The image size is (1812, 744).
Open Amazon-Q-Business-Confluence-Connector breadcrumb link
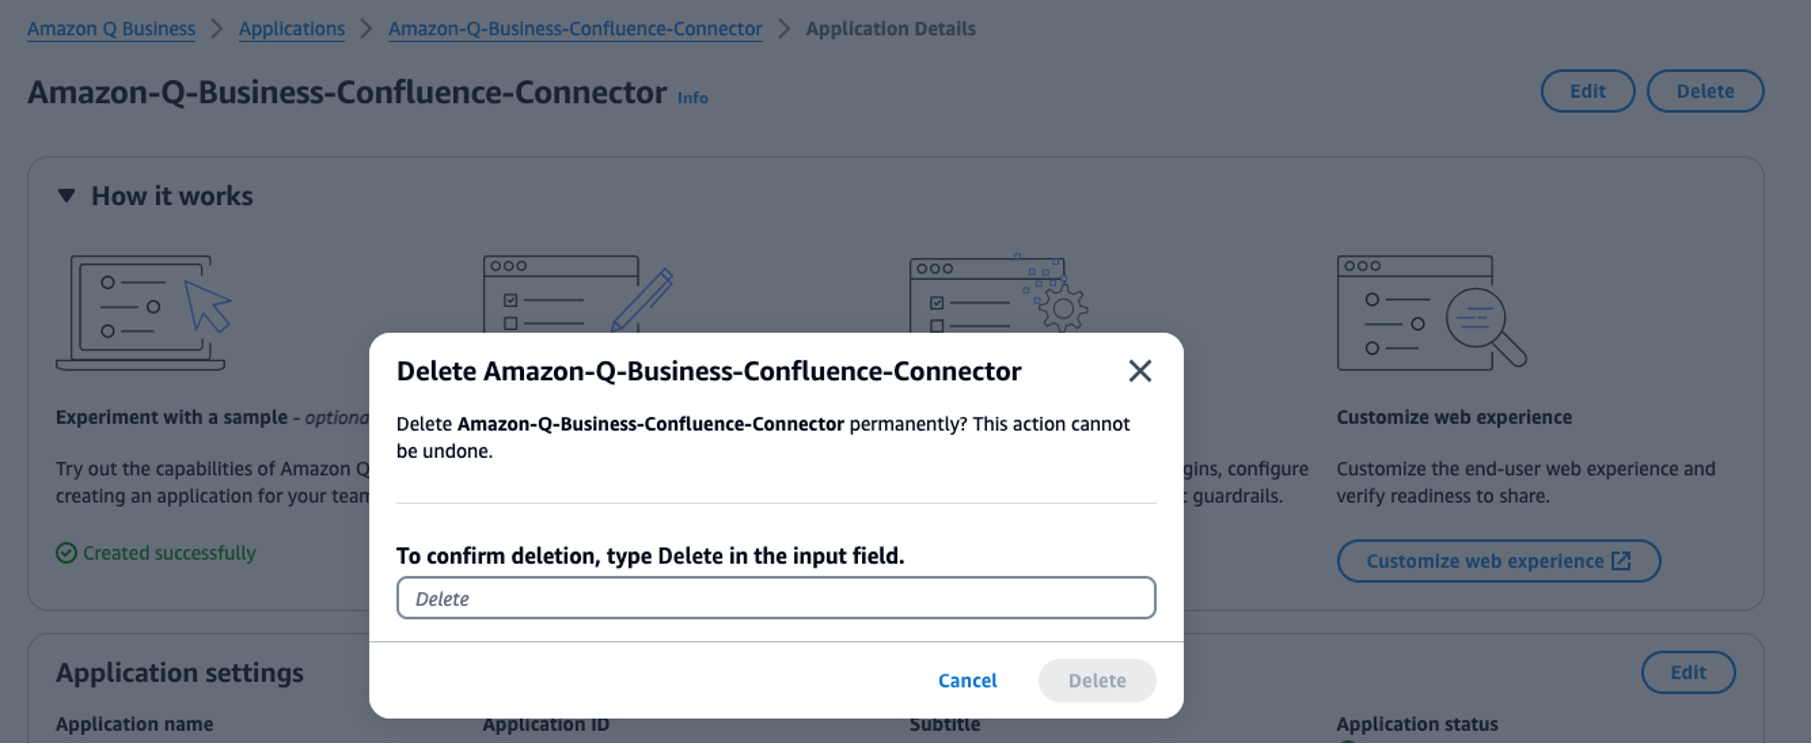point(575,29)
